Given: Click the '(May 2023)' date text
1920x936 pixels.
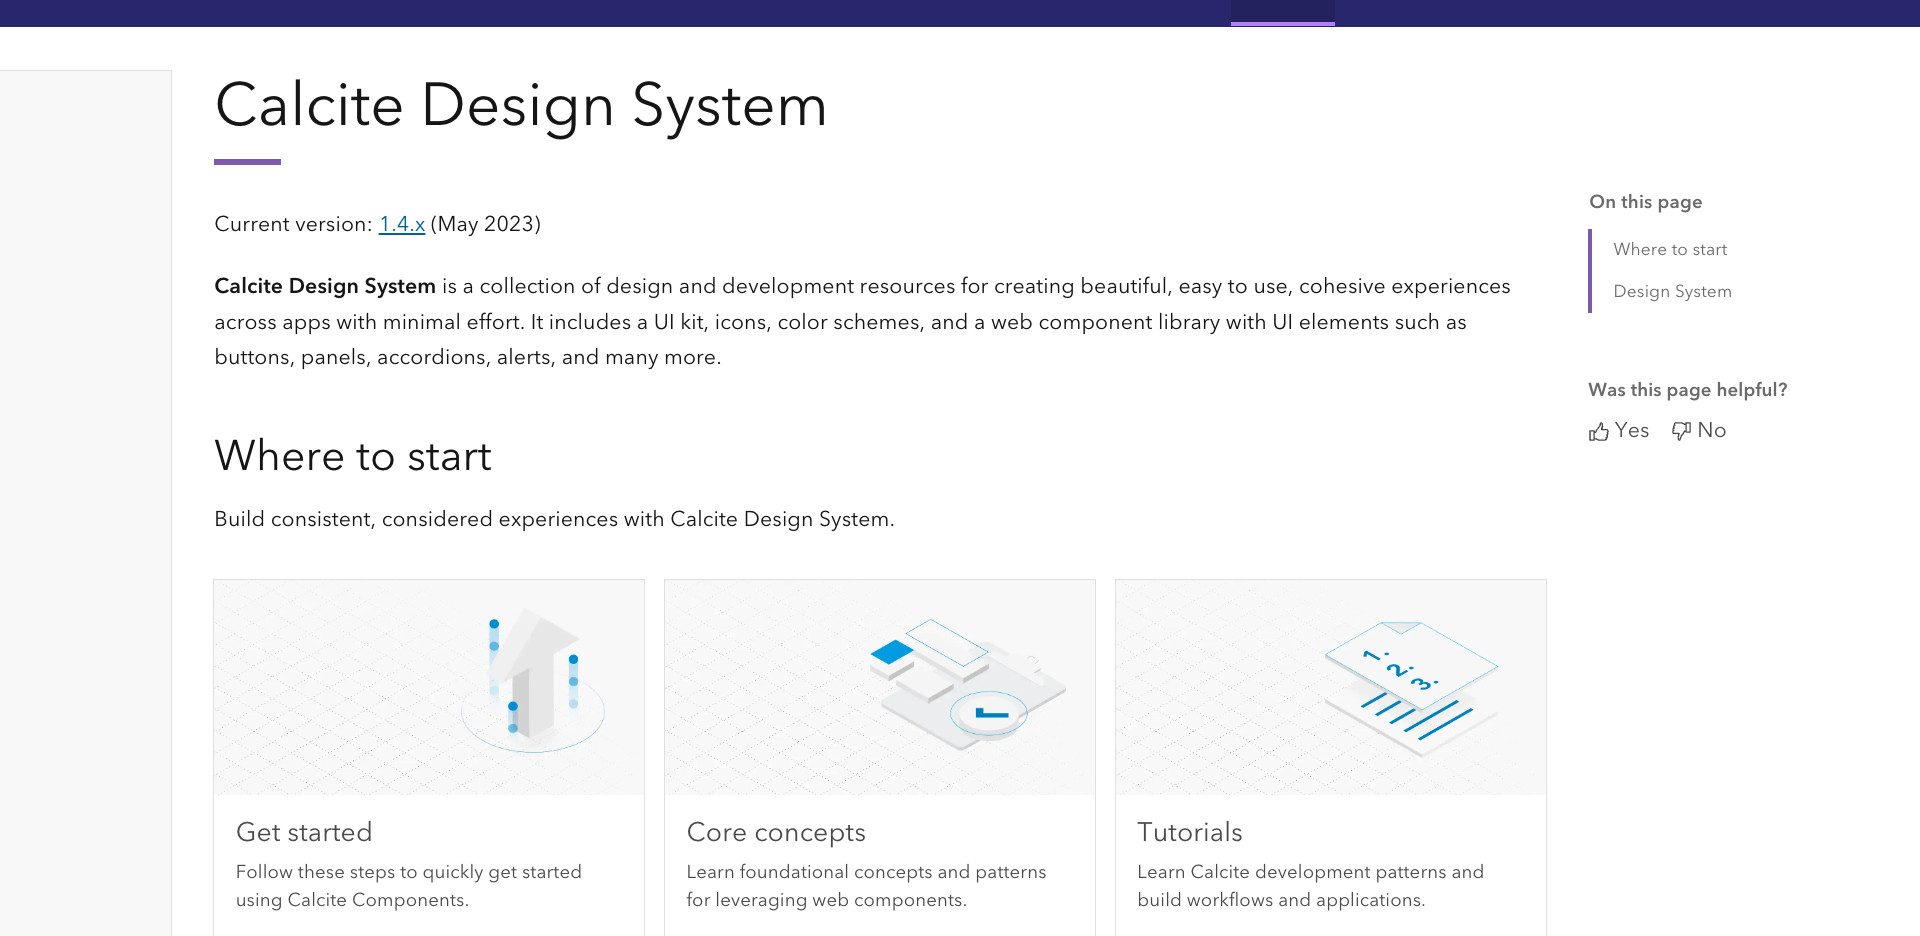Looking at the screenshot, I should (x=486, y=224).
